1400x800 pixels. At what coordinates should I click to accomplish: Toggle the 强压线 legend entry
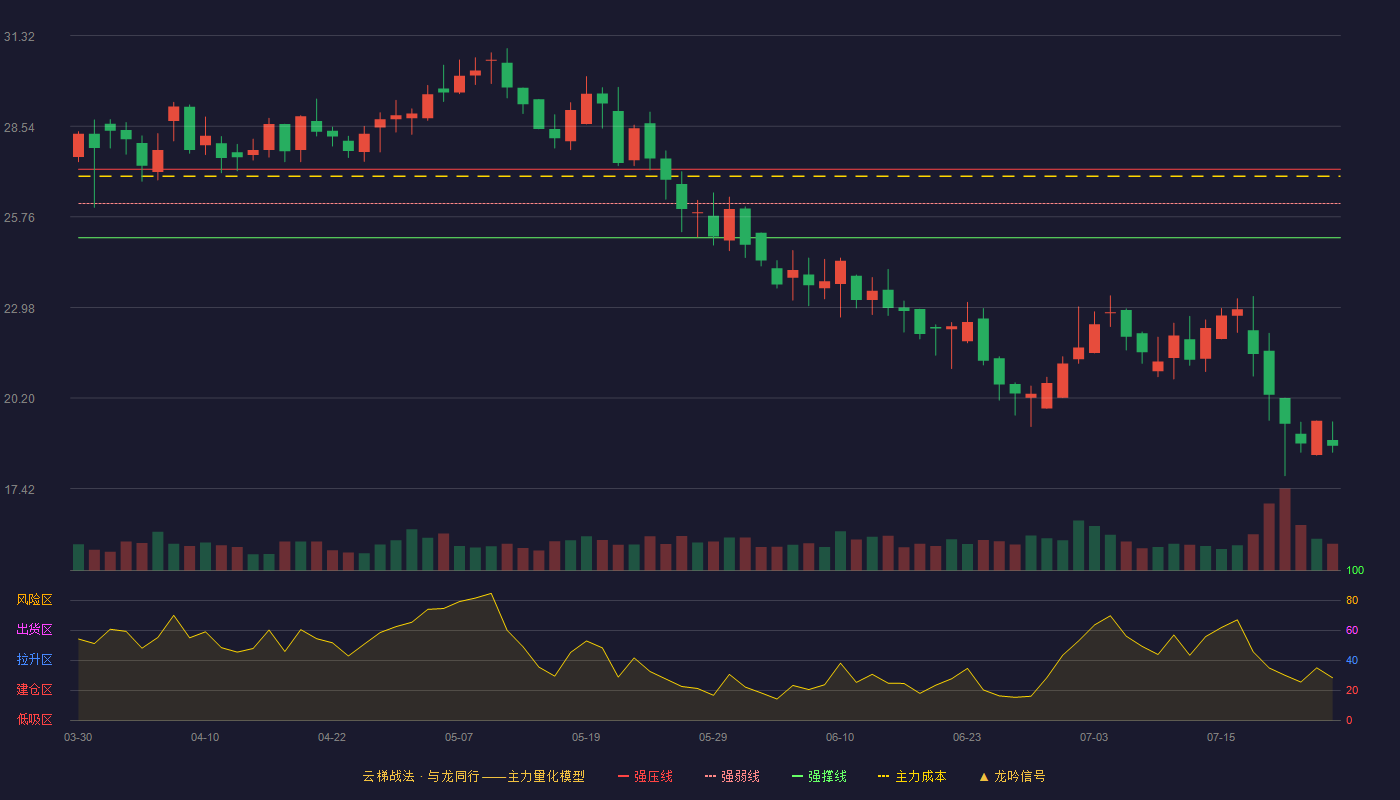pyautogui.click(x=645, y=776)
